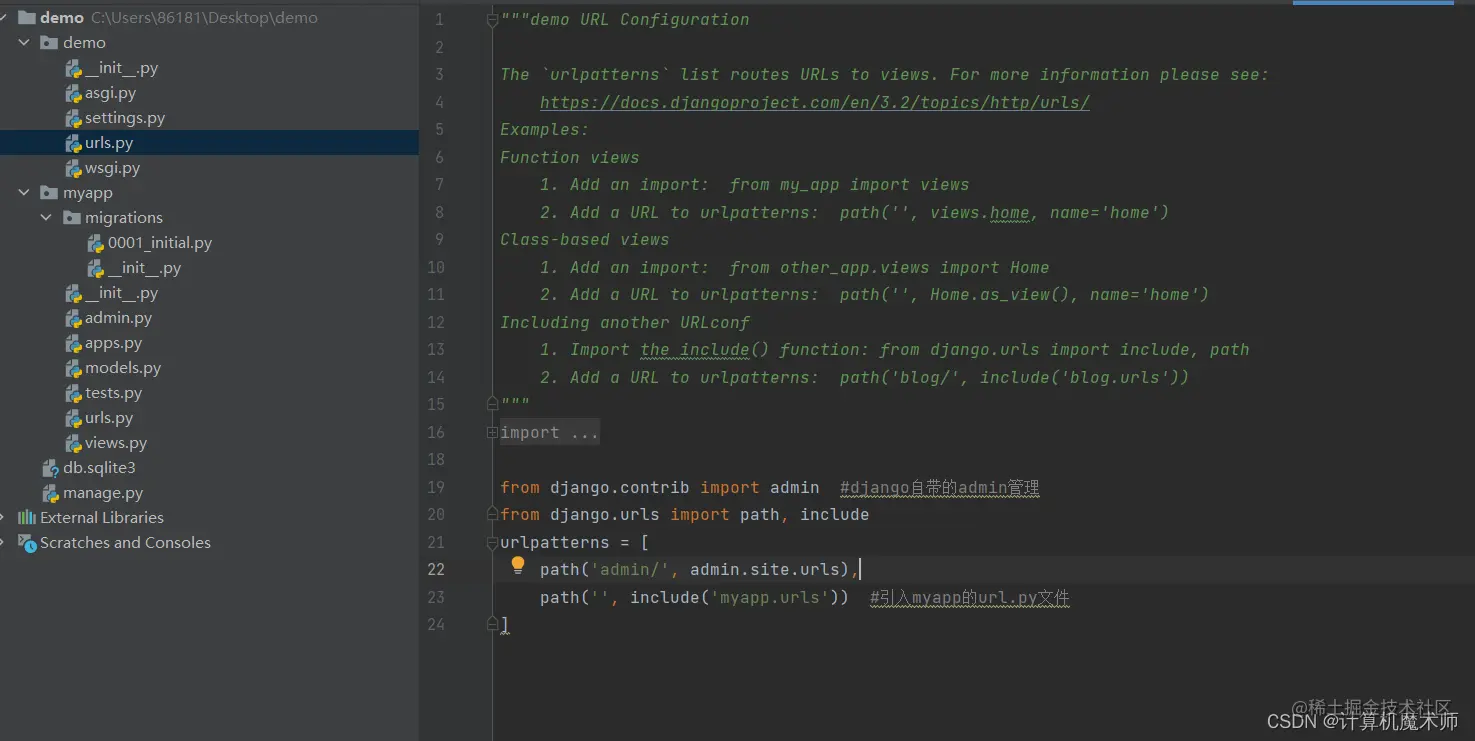
Task: Select the highlighted urls.py in the demo folder
Action: (x=209, y=143)
